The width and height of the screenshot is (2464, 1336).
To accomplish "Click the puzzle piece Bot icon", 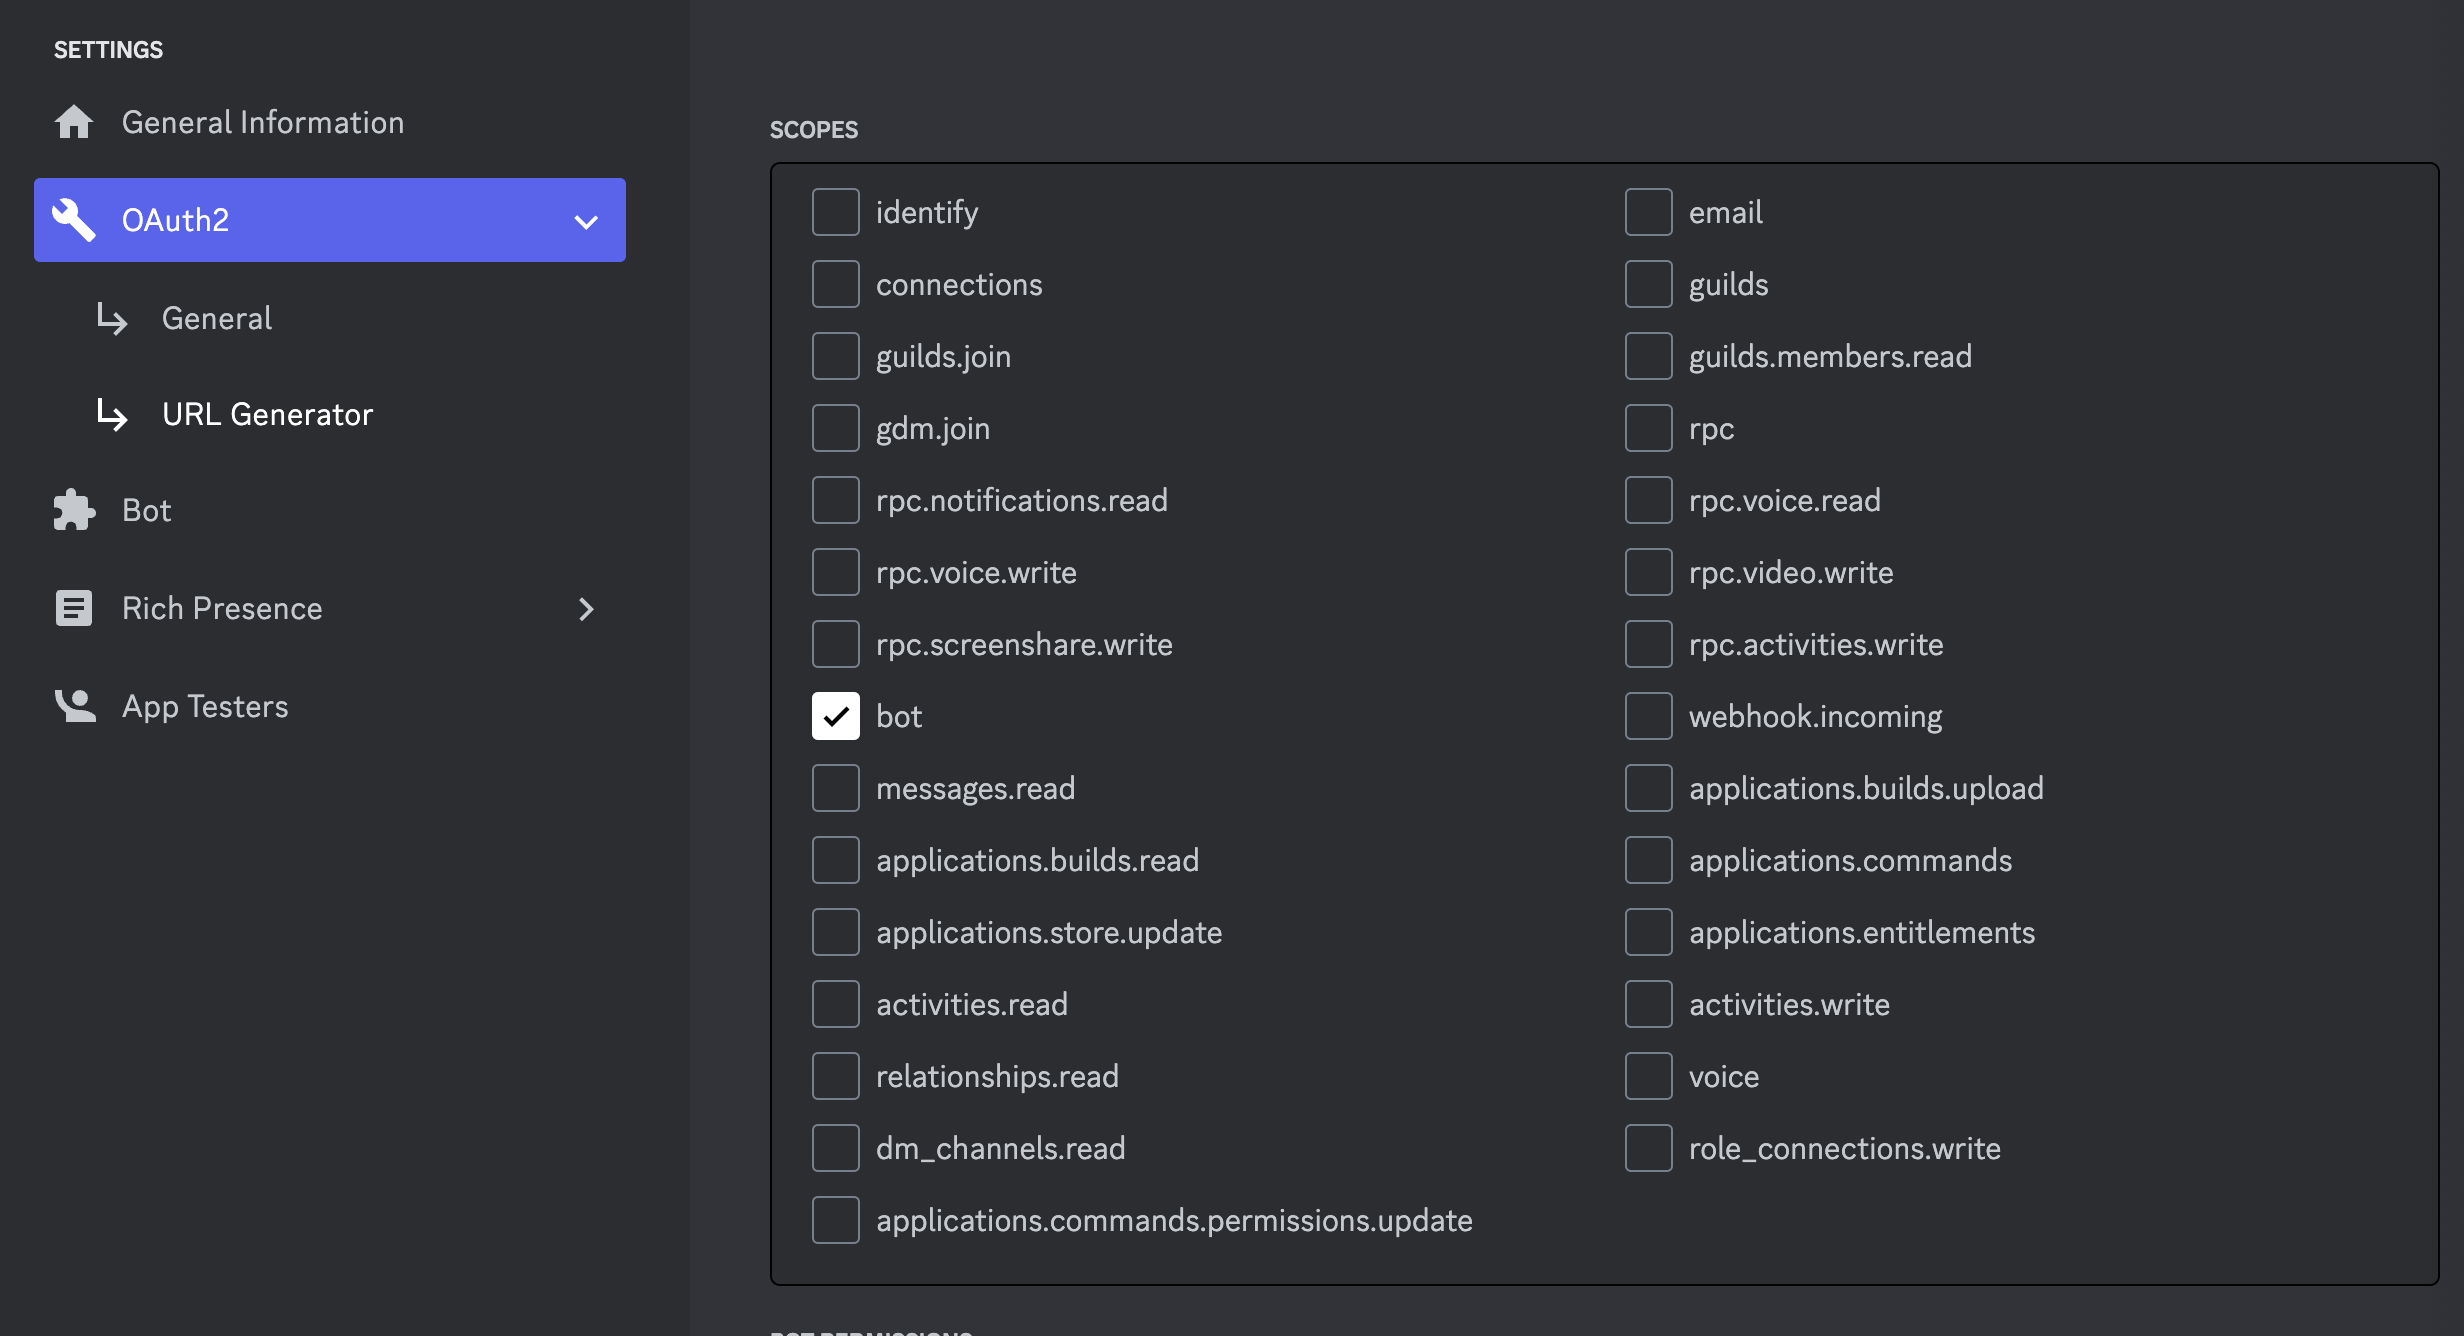I will [74, 510].
